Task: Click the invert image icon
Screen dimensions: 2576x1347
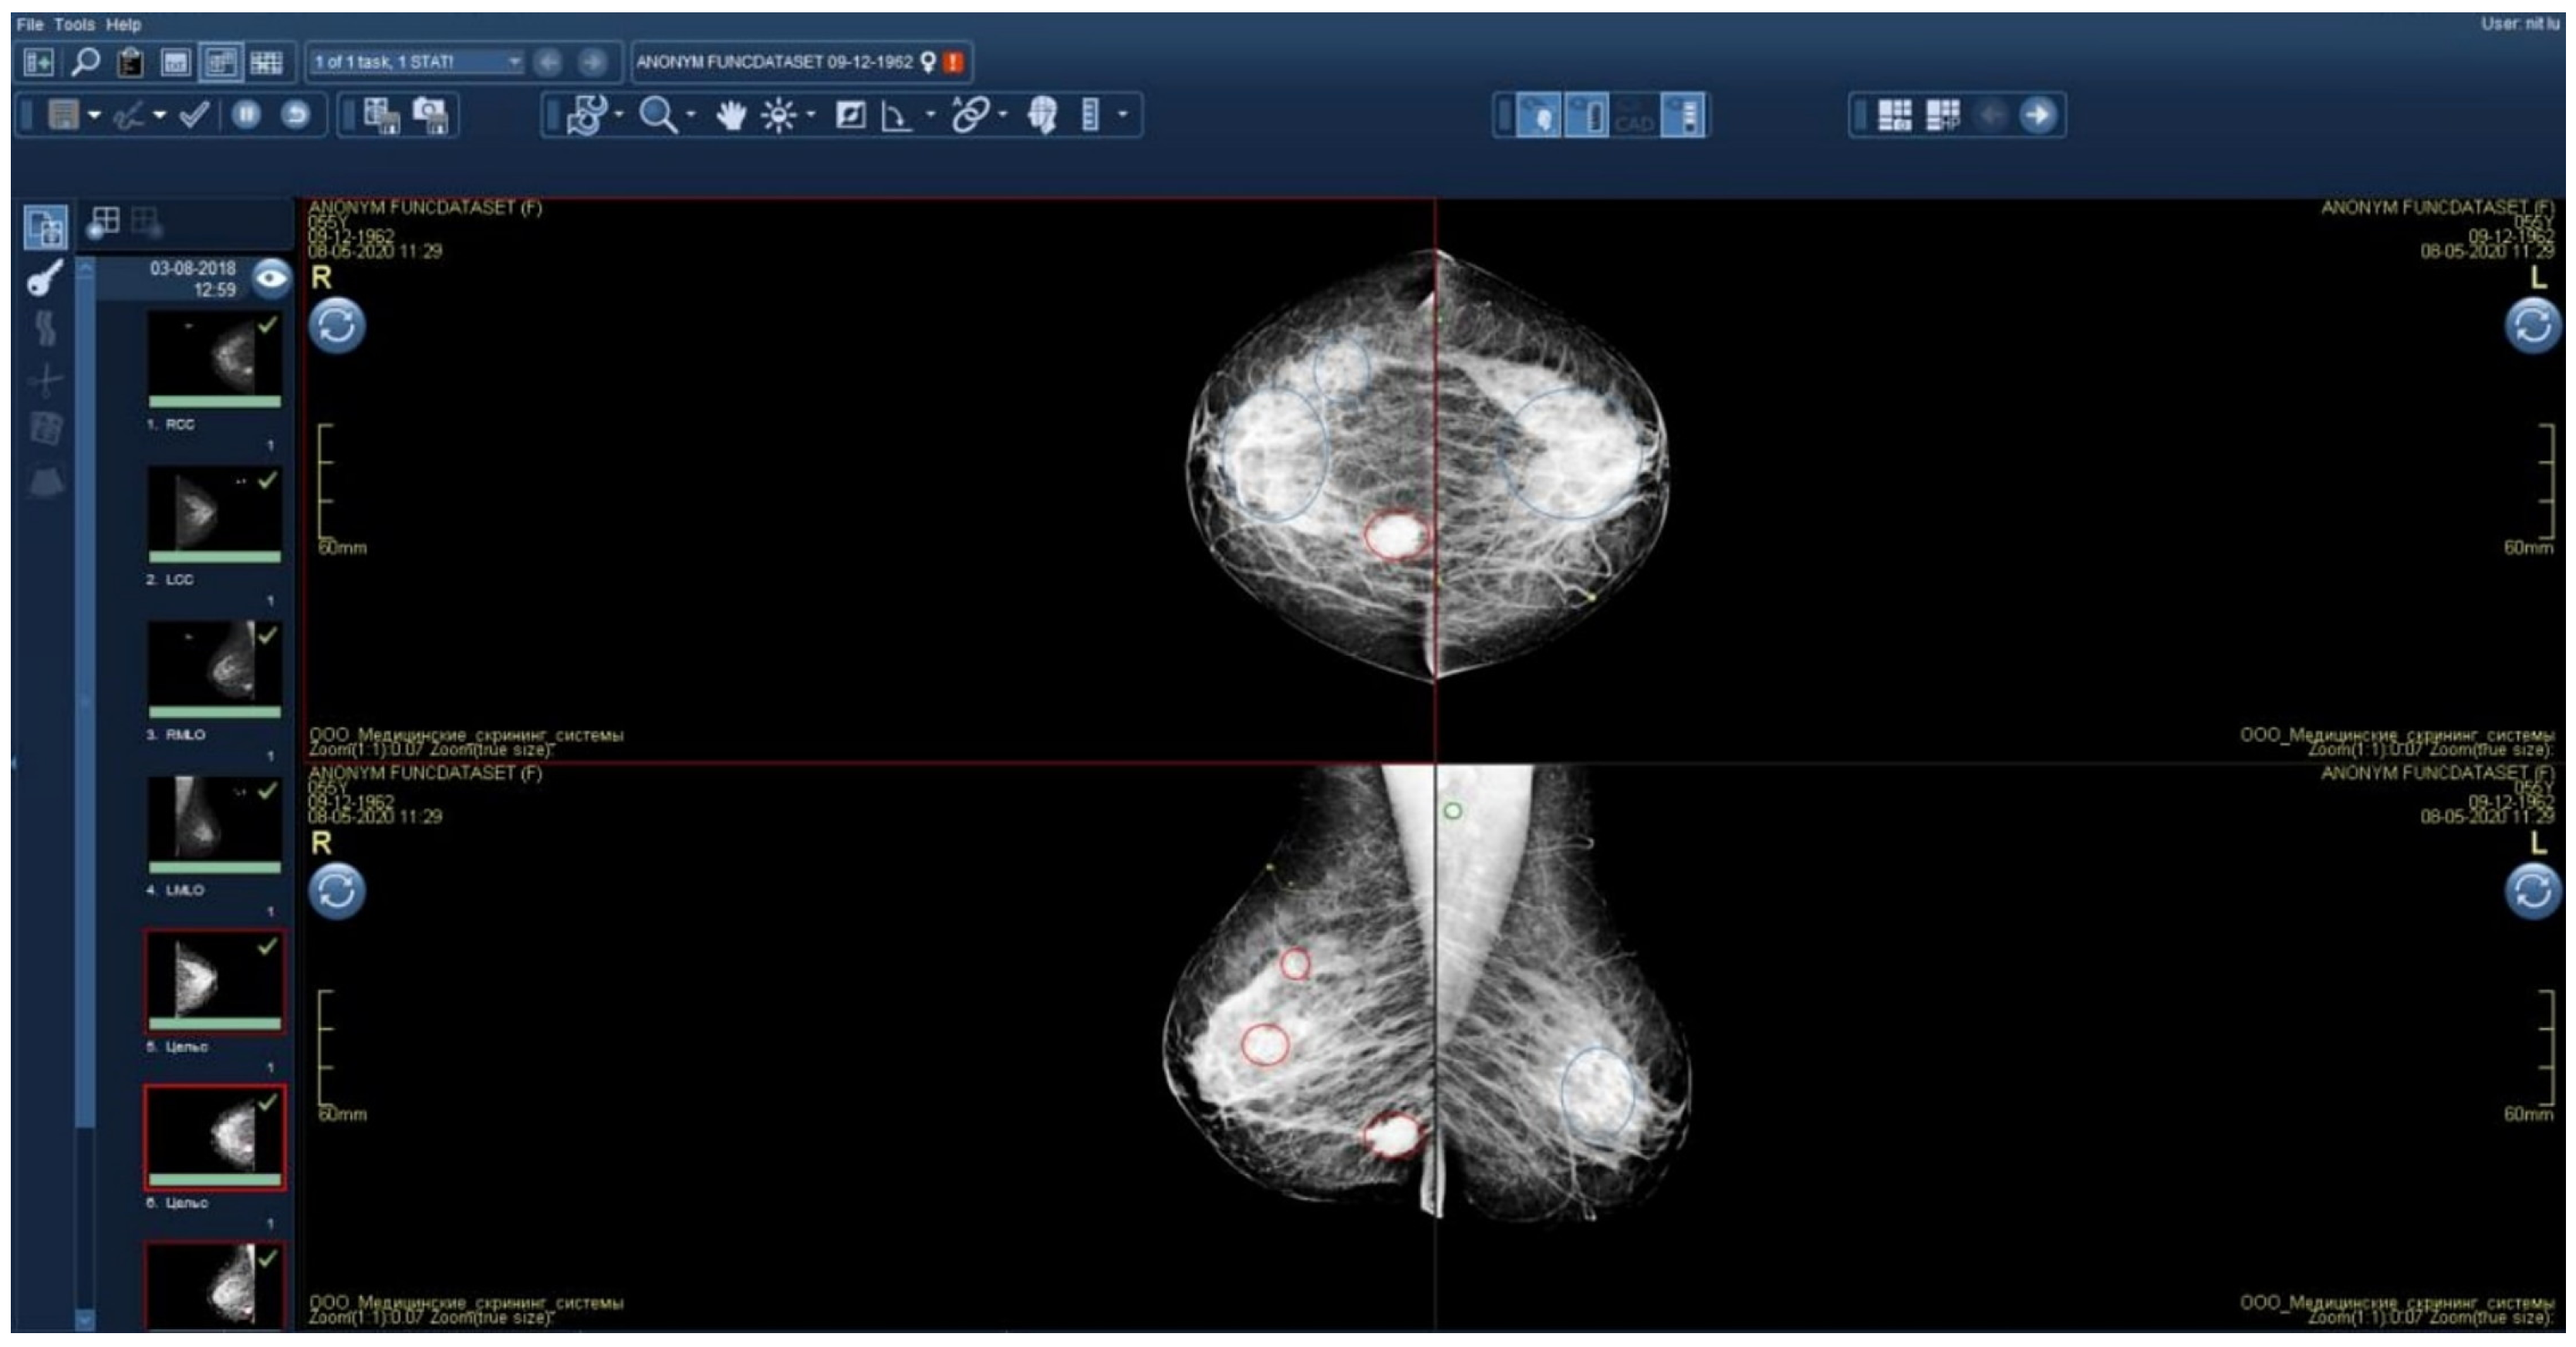Action: pos(850,115)
